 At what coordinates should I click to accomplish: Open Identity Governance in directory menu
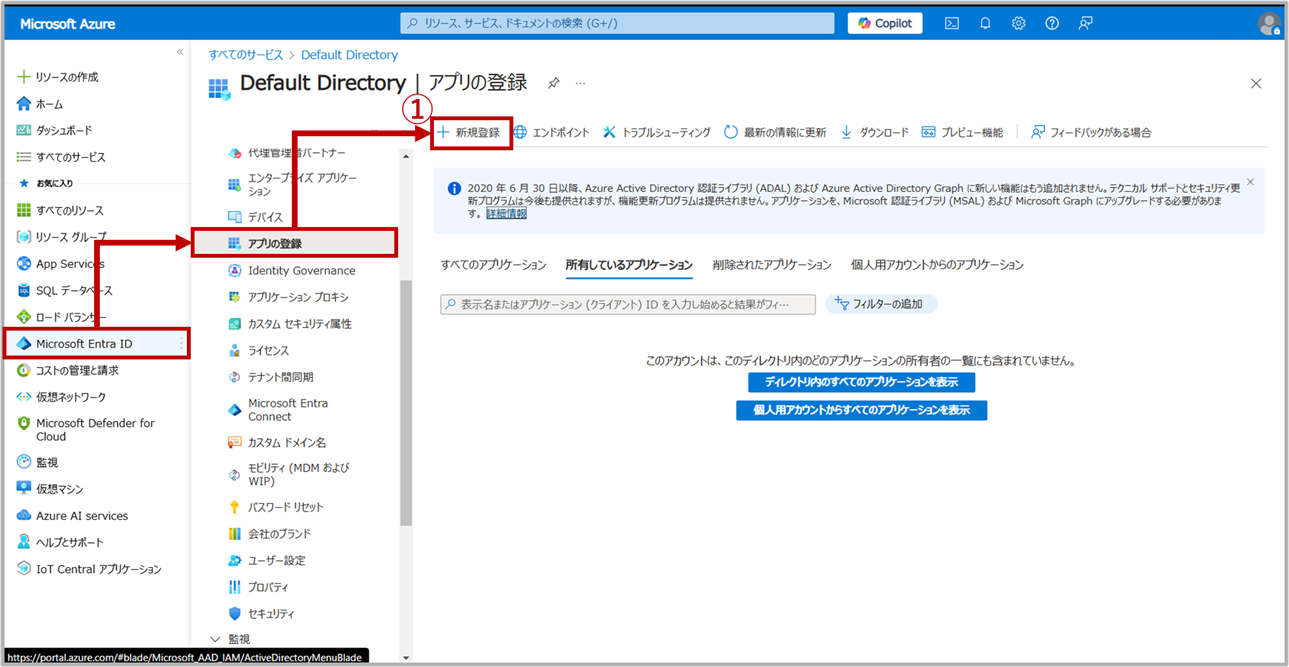[291, 270]
